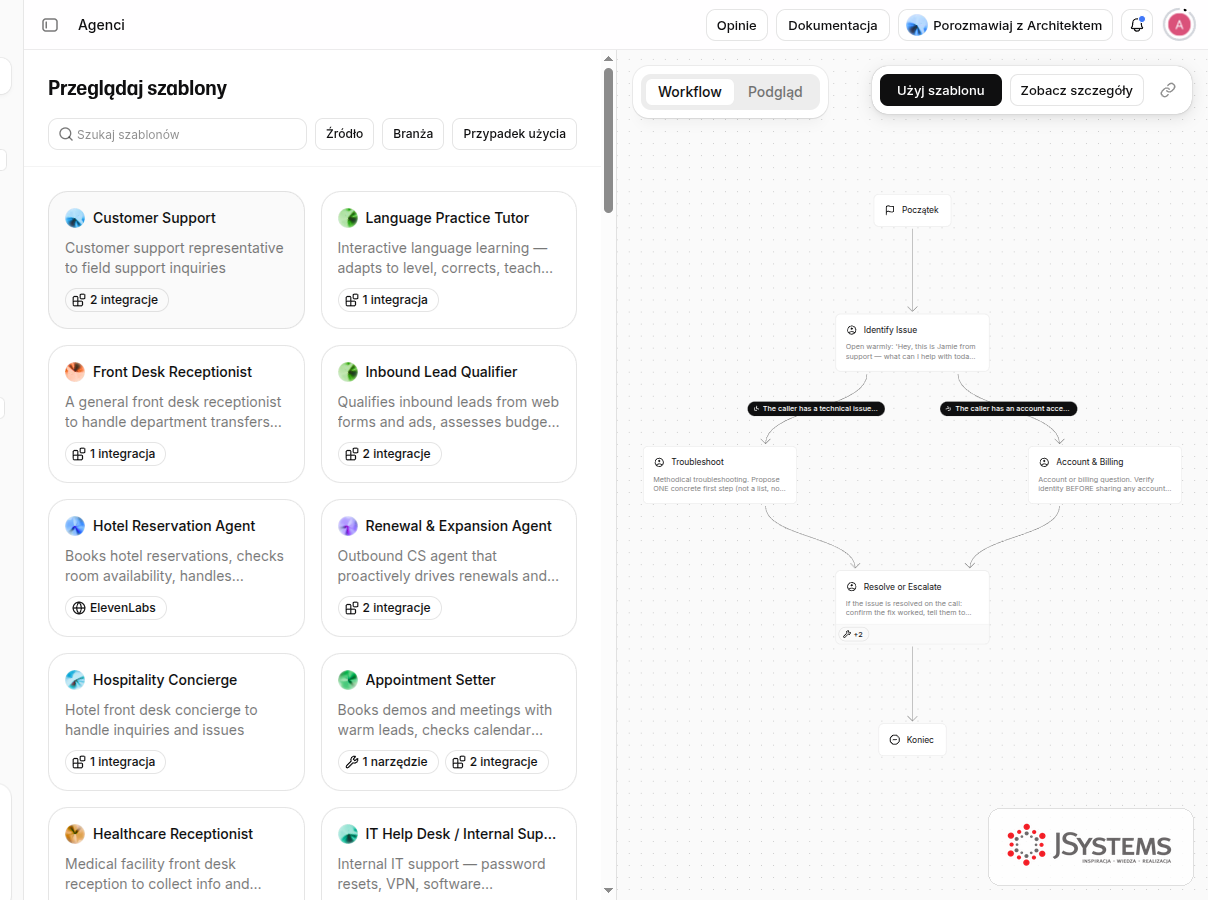Click the Renewal & Expansion Agent avatar icon

[348, 526]
